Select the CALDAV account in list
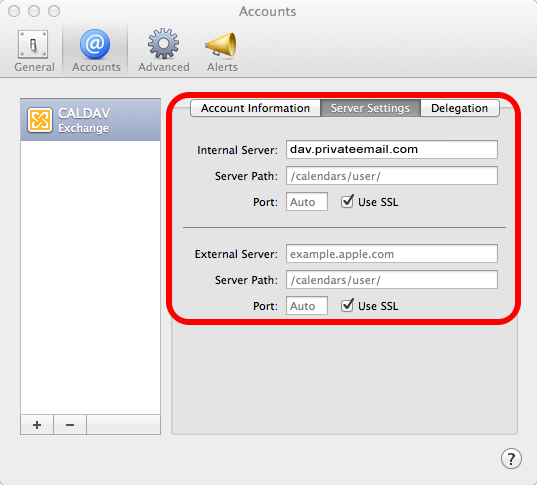The height and width of the screenshot is (485, 537). point(90,120)
